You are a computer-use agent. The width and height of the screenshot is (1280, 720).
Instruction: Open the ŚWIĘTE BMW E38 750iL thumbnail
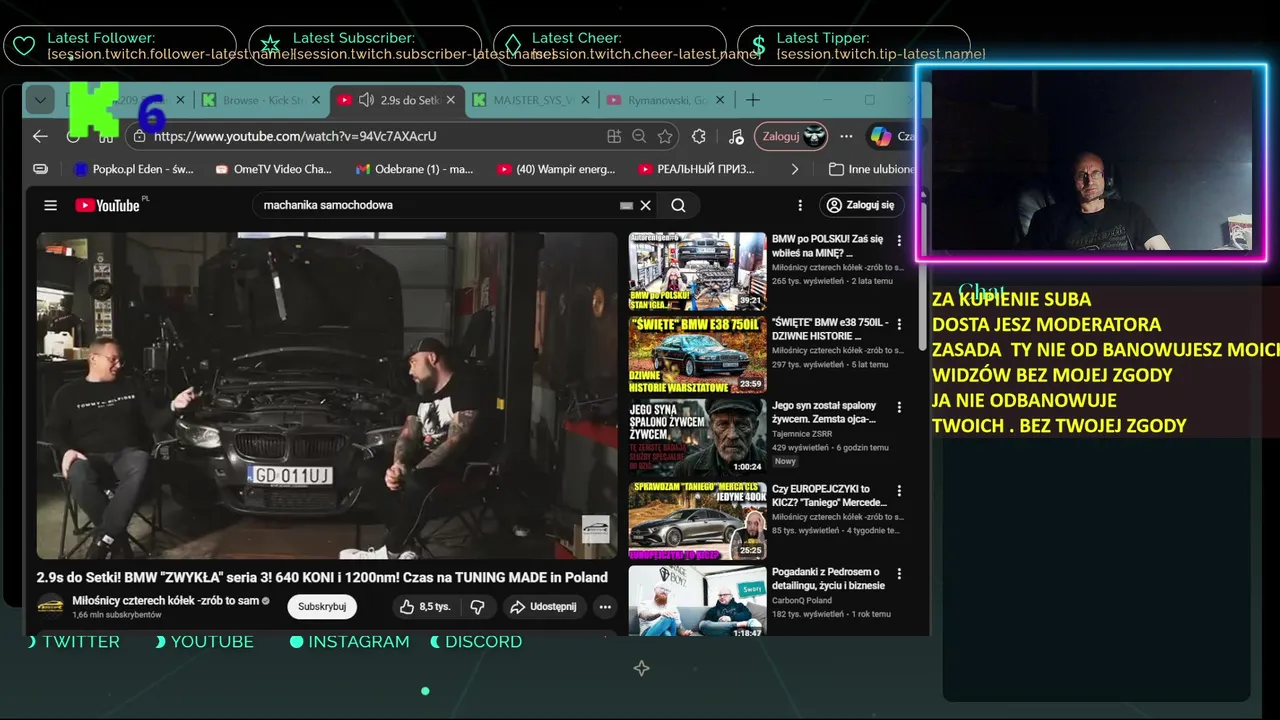(x=697, y=354)
